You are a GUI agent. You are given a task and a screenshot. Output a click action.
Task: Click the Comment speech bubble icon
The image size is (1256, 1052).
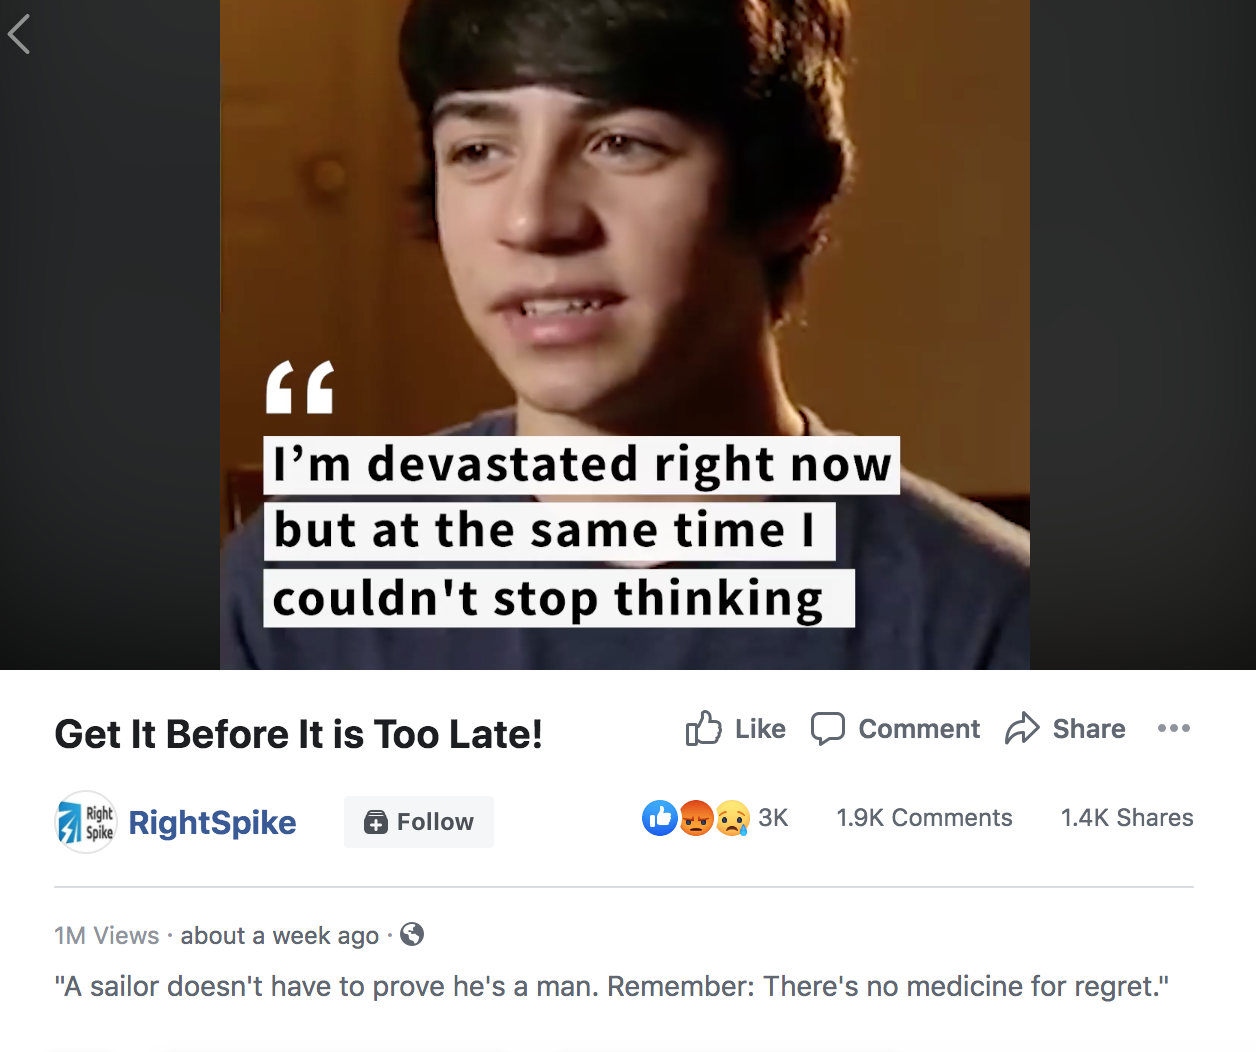tap(827, 728)
